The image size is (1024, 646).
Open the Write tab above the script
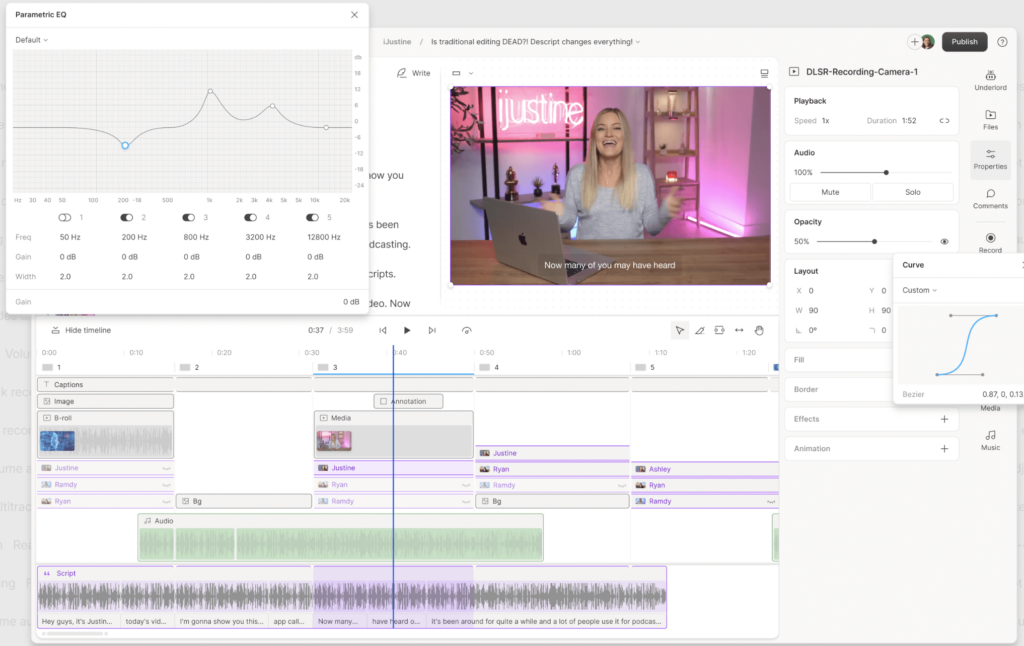coord(414,73)
